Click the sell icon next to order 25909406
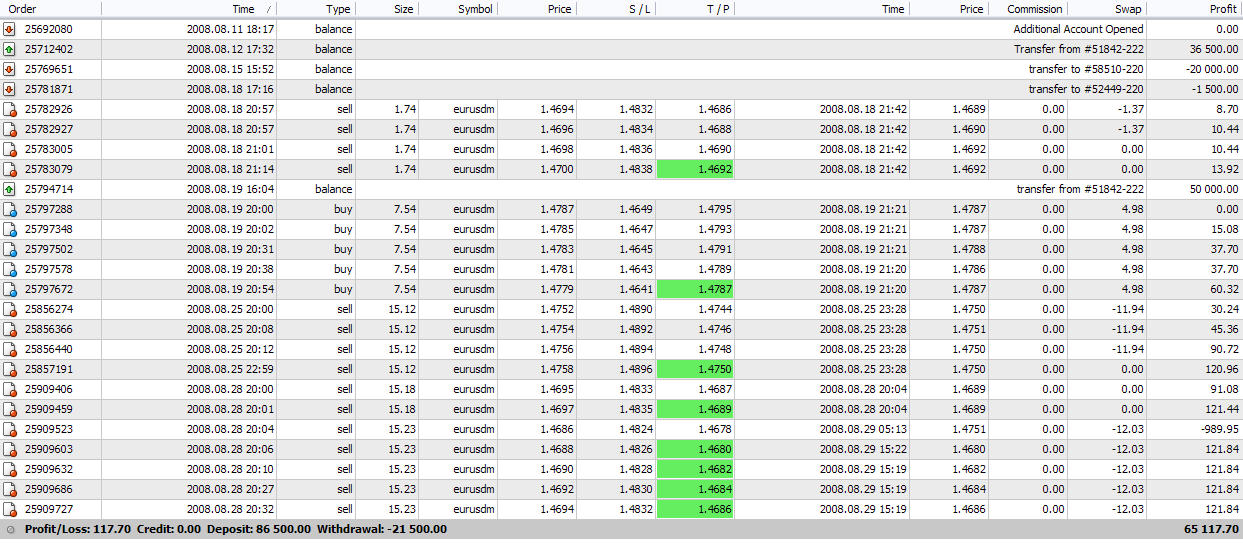The height and width of the screenshot is (553, 1243). pyautogui.click(x=9, y=389)
